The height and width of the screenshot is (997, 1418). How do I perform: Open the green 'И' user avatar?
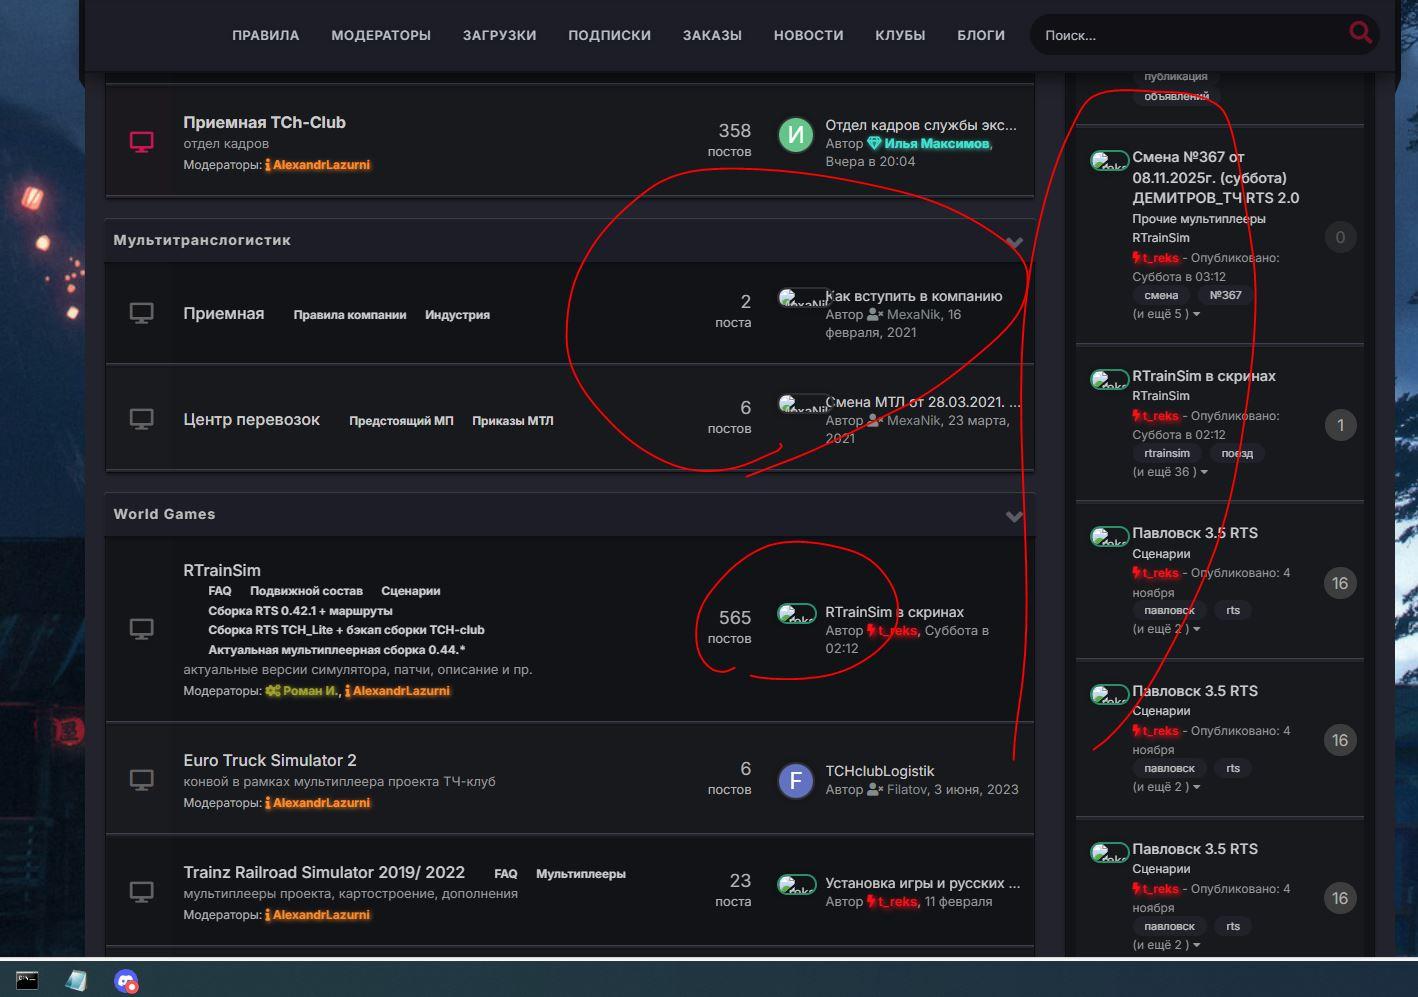(x=796, y=134)
